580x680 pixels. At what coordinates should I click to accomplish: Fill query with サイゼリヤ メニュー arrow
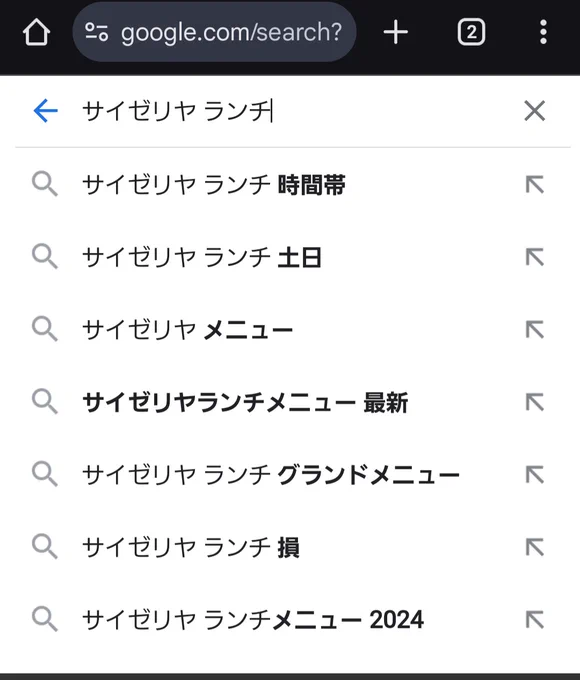tap(534, 330)
